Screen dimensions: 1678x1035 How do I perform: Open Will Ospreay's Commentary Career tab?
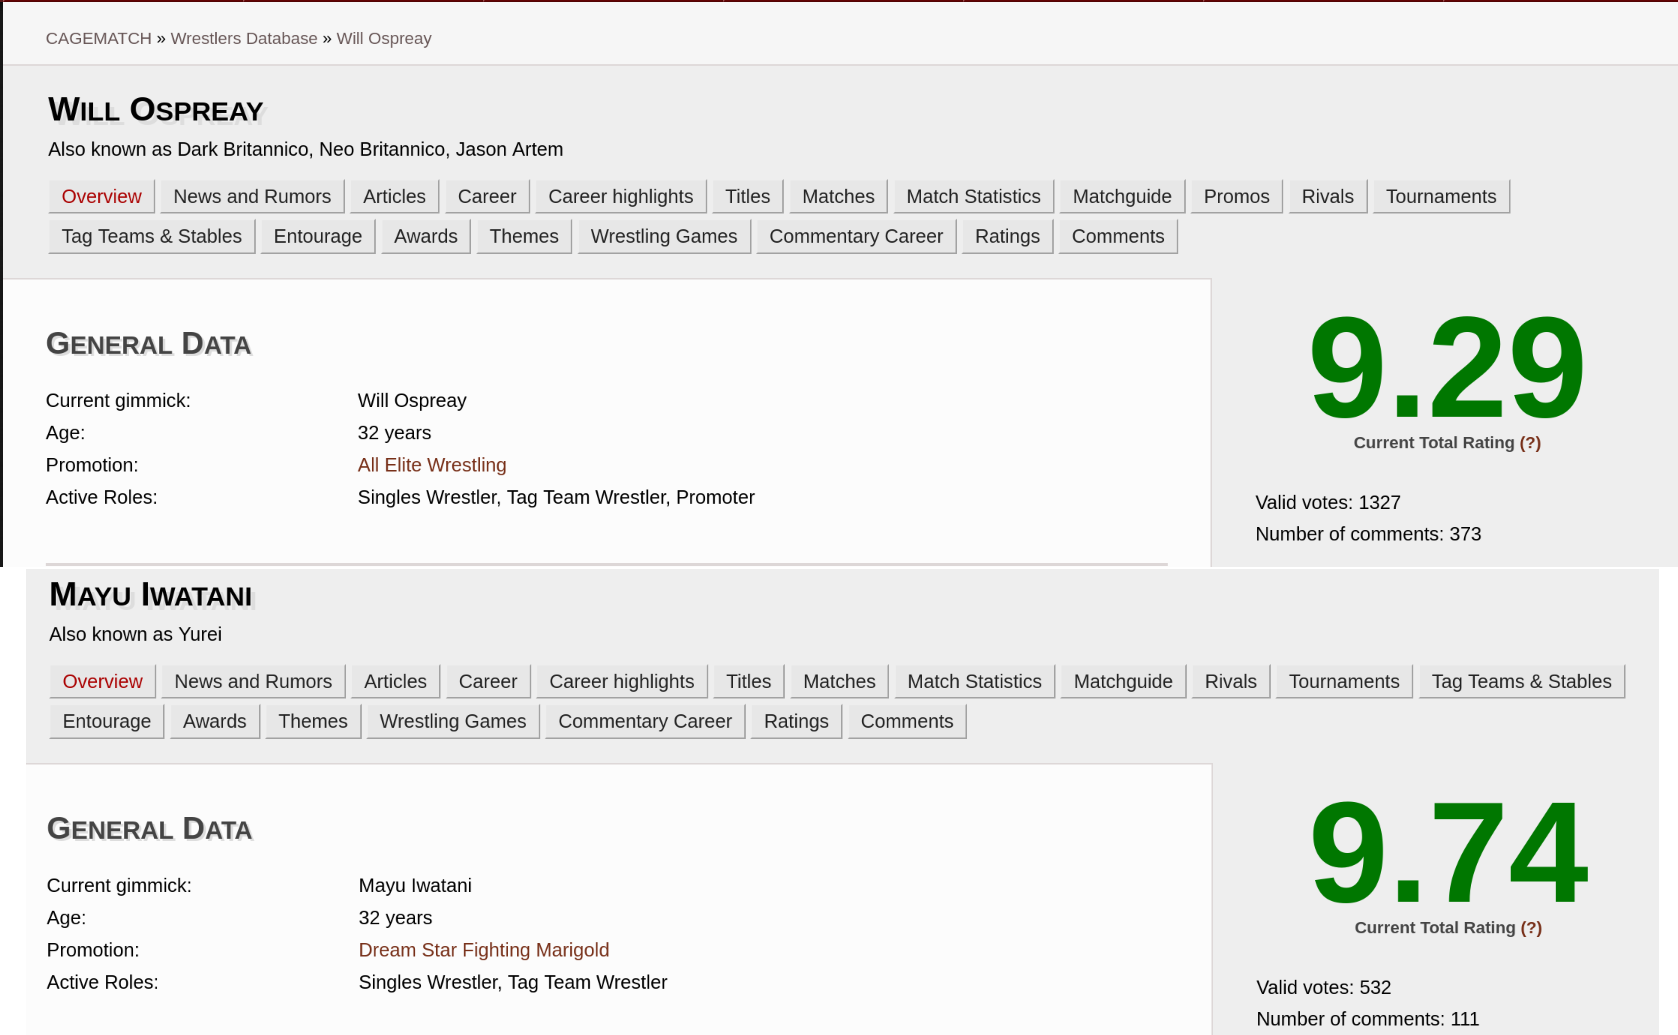point(856,236)
